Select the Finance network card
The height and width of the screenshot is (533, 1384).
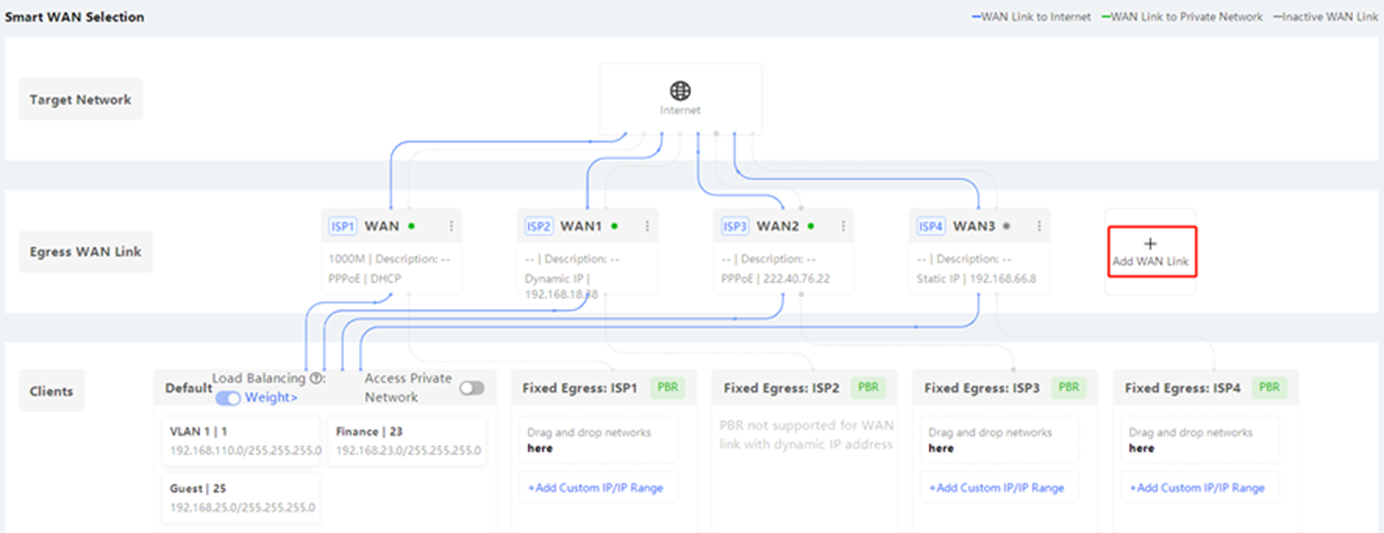[x=408, y=441]
